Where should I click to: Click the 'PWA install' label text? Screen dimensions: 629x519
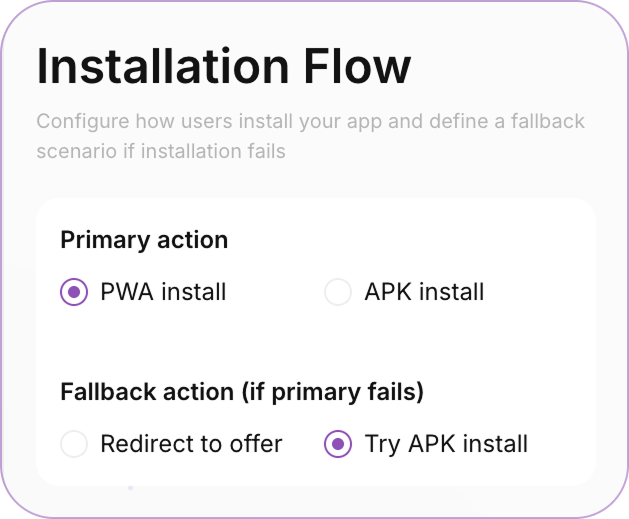pyautogui.click(x=163, y=292)
